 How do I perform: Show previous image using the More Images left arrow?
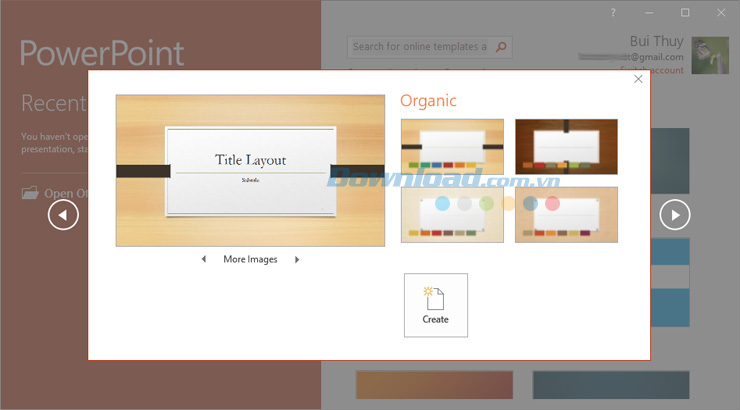(204, 259)
